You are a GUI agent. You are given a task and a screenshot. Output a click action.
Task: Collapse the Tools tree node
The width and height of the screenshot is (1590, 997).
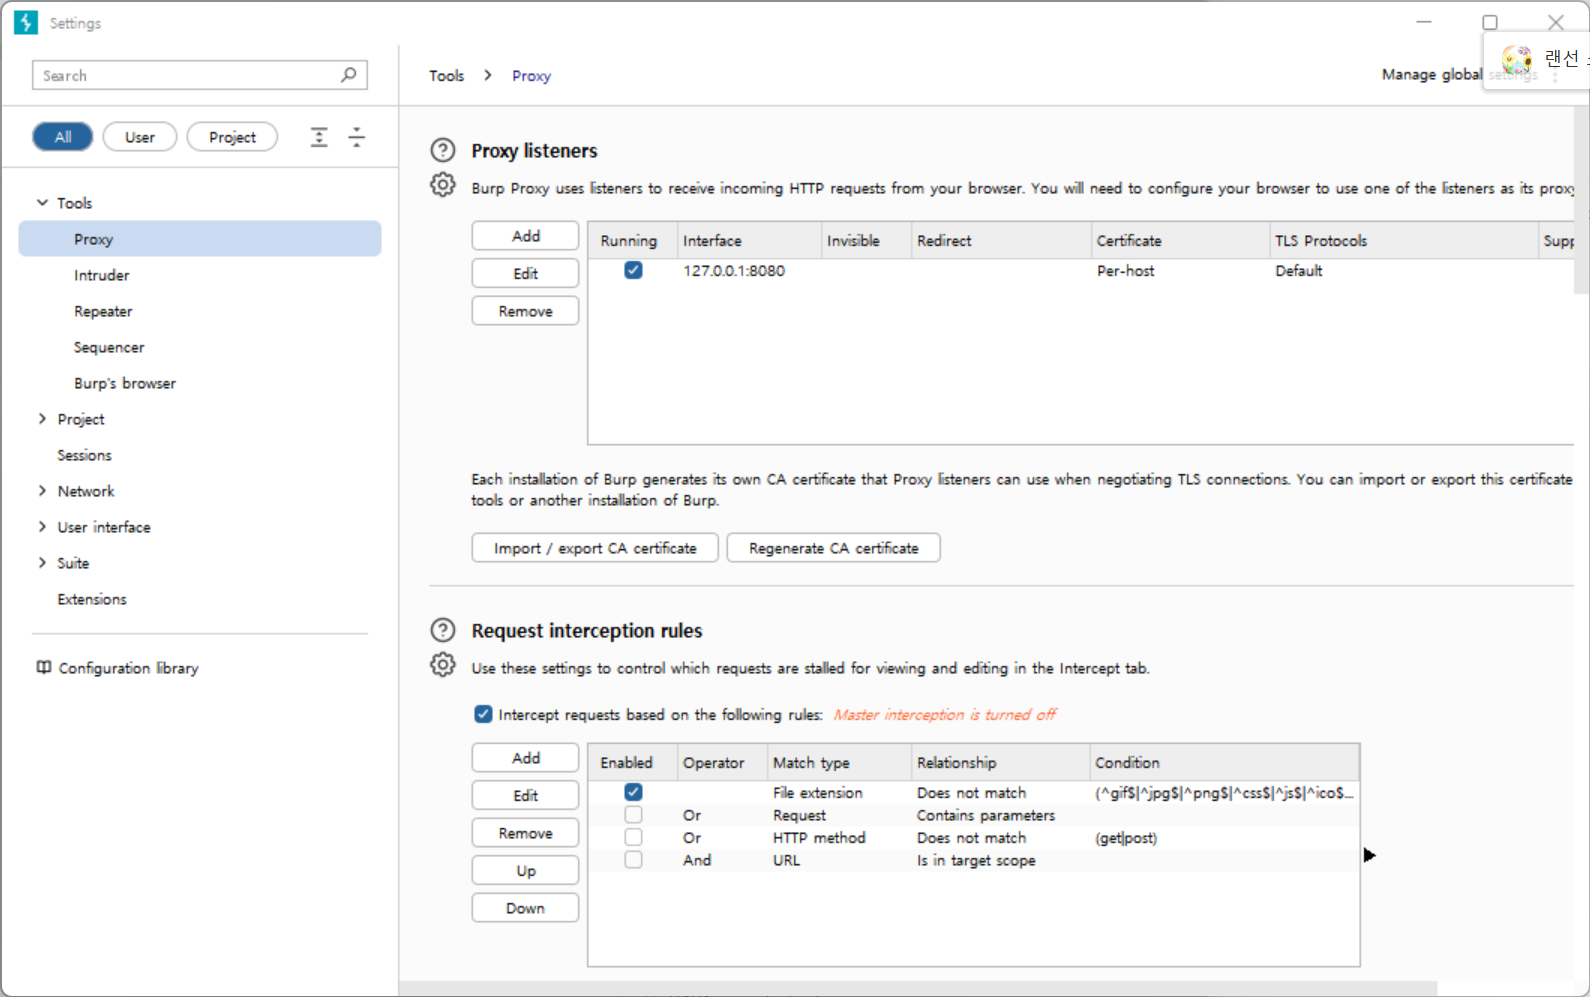[x=42, y=202]
